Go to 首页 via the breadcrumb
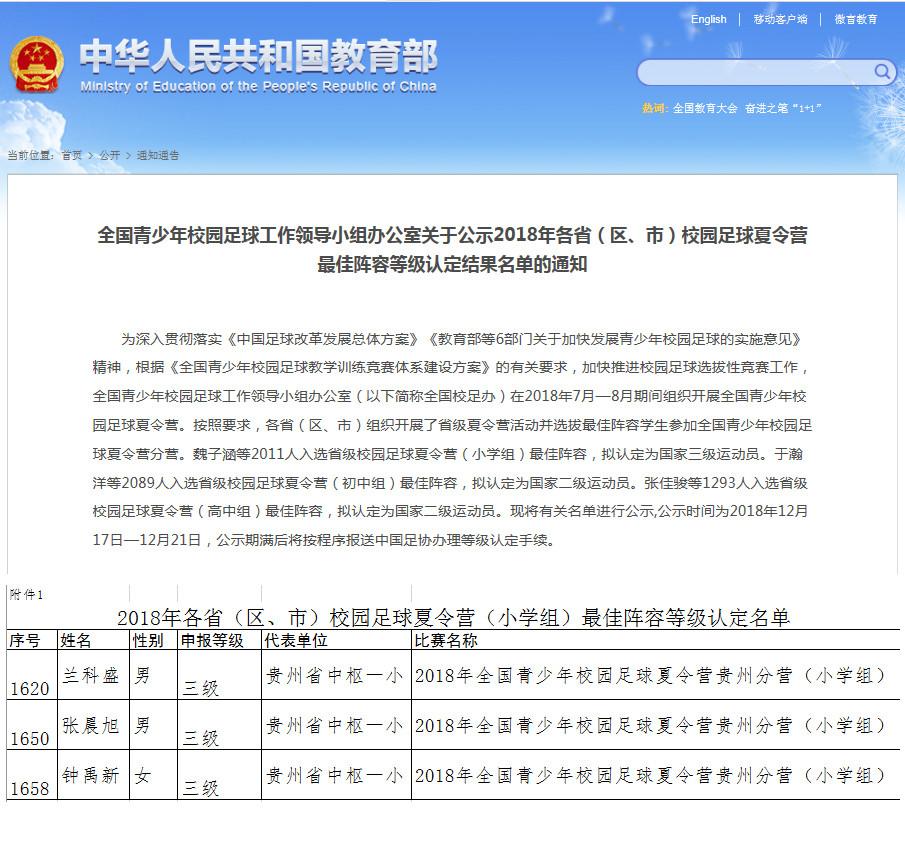This screenshot has height=857, width=905. click(69, 155)
